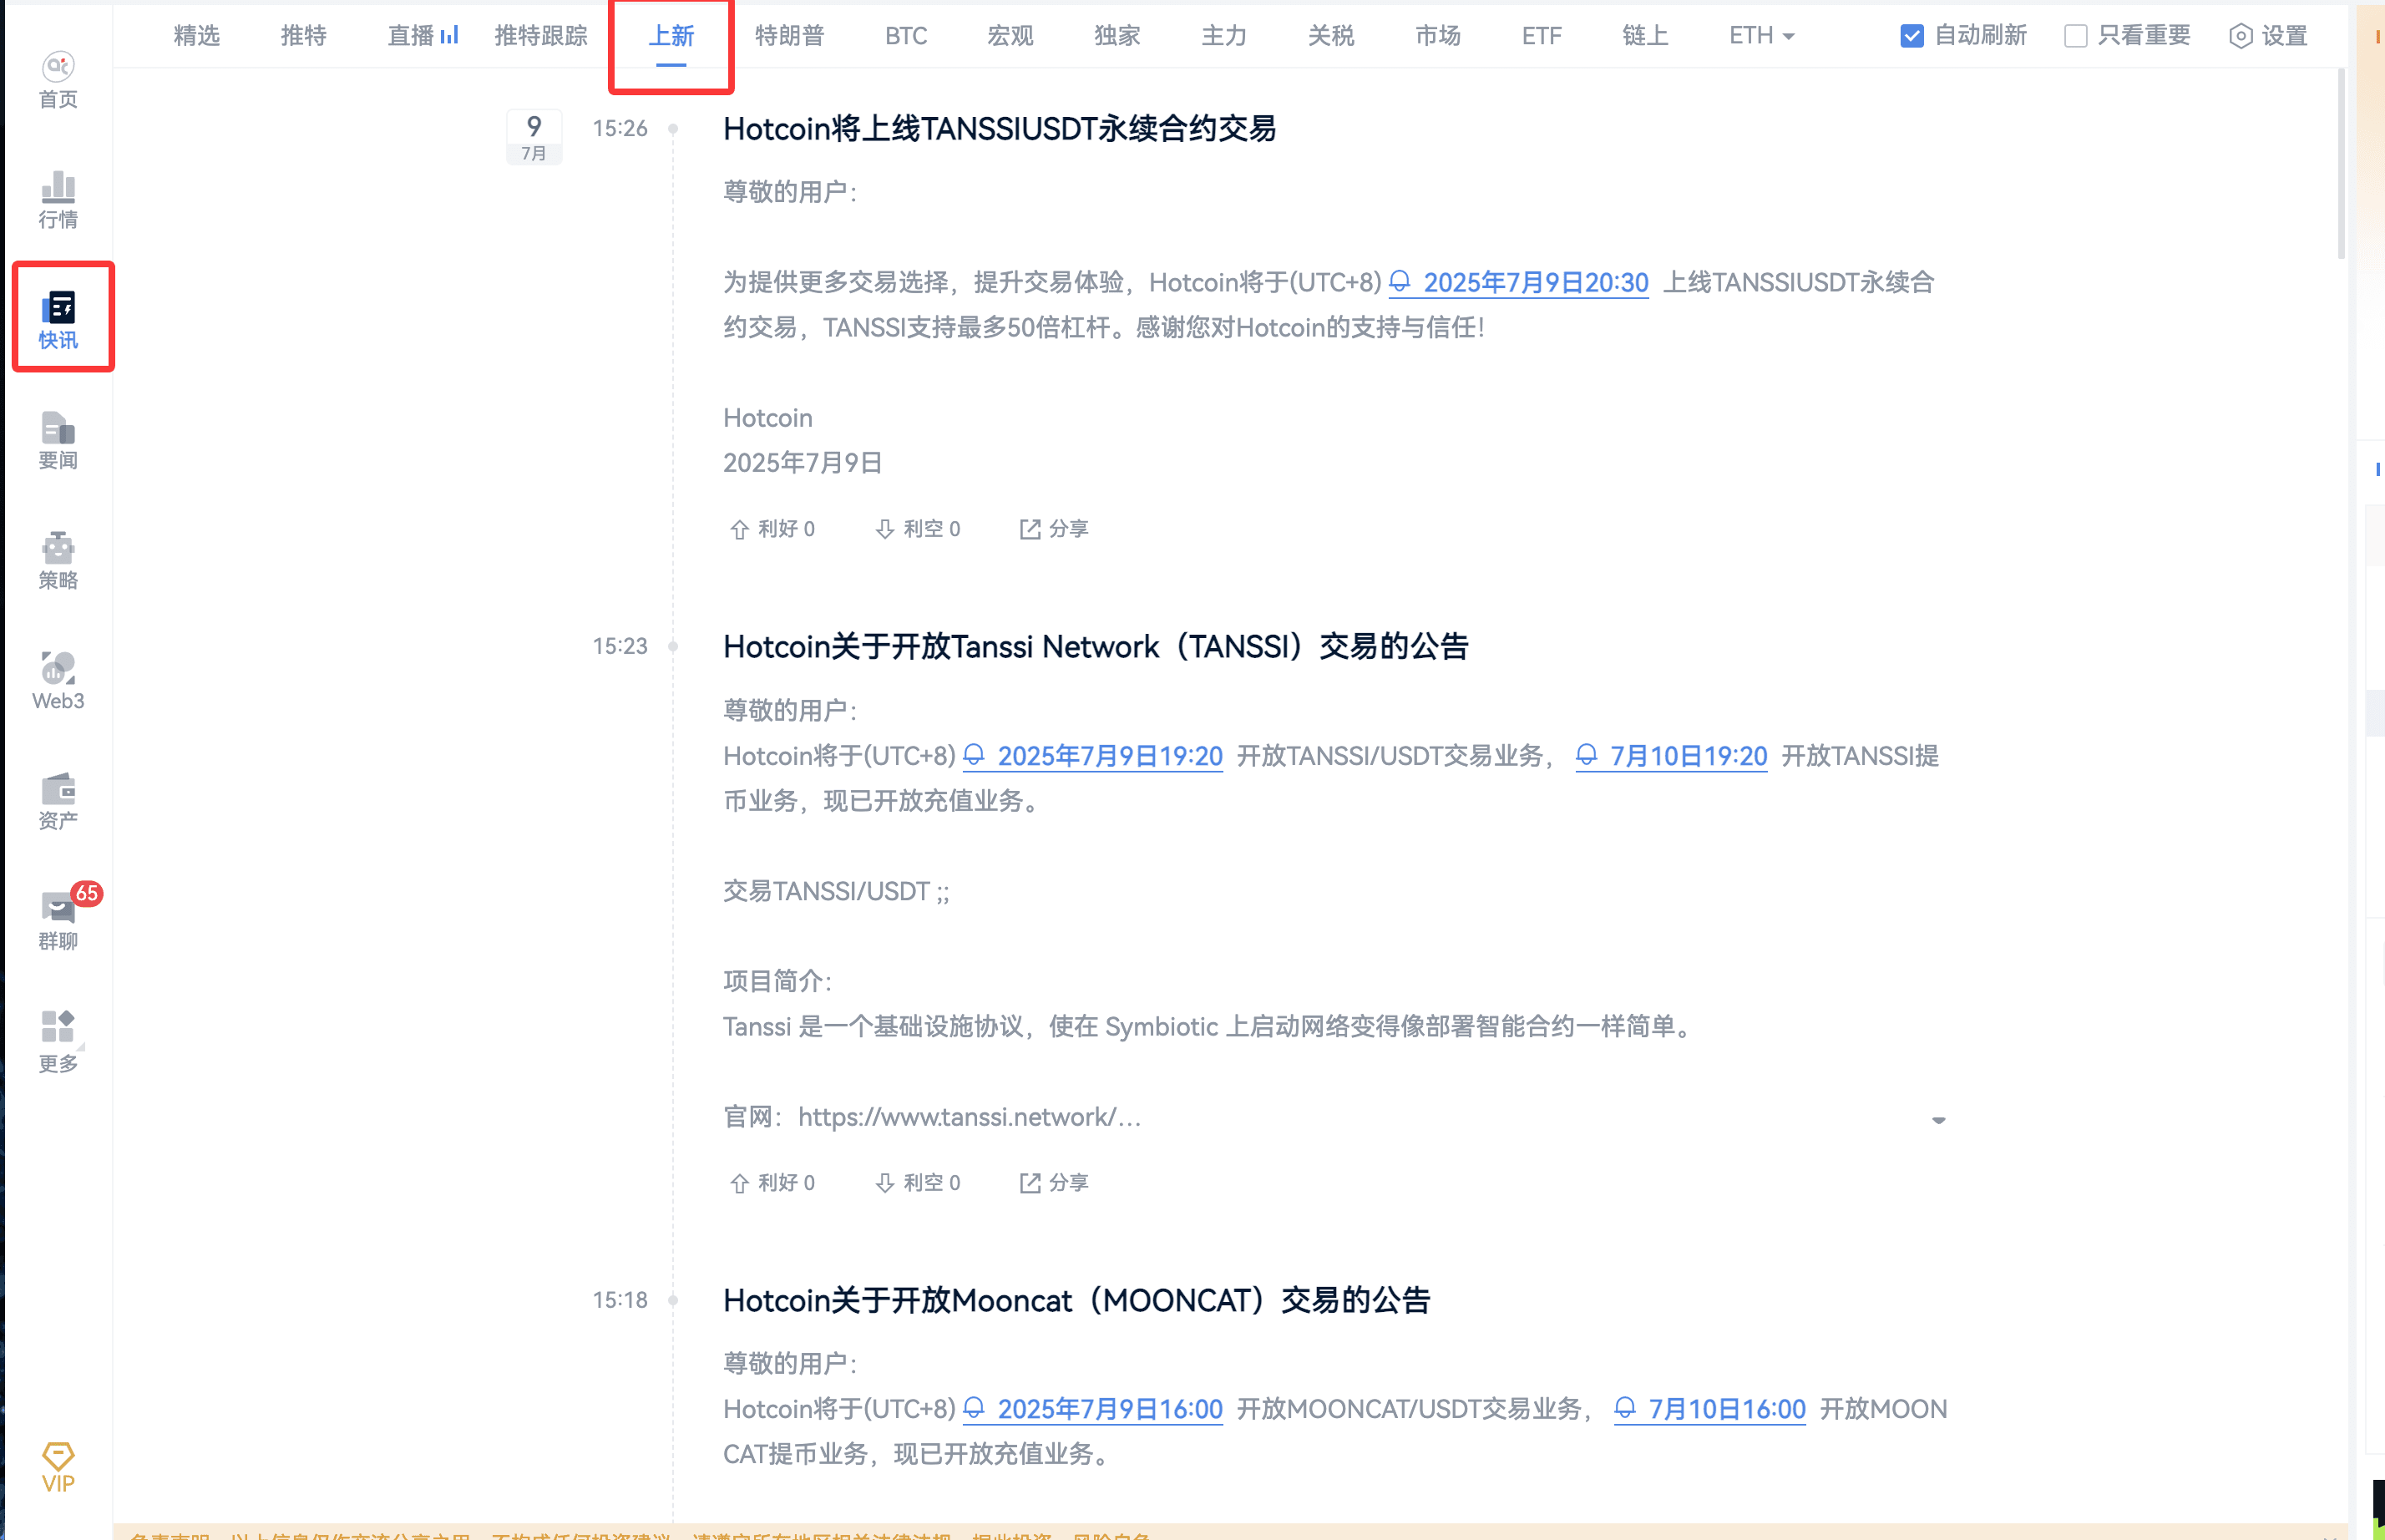Click 利好 upvote on TANSSIUSDT contract post
Screen dimensions: 2385x1540
[x=772, y=529]
